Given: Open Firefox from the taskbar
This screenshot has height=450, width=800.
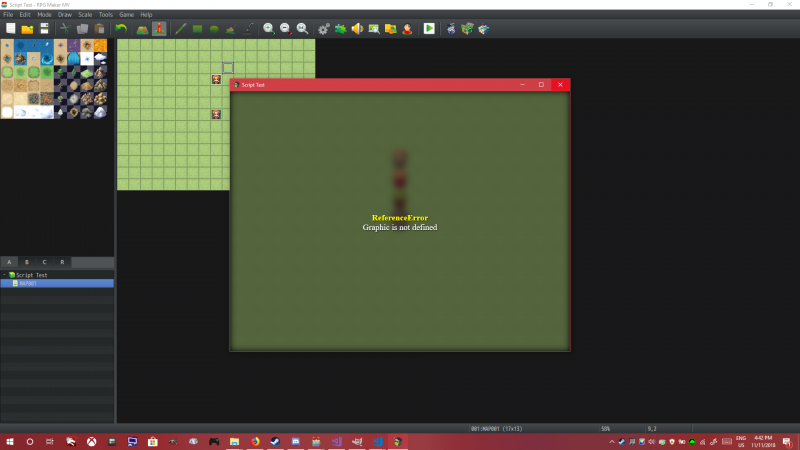Looking at the screenshot, I should (255, 442).
